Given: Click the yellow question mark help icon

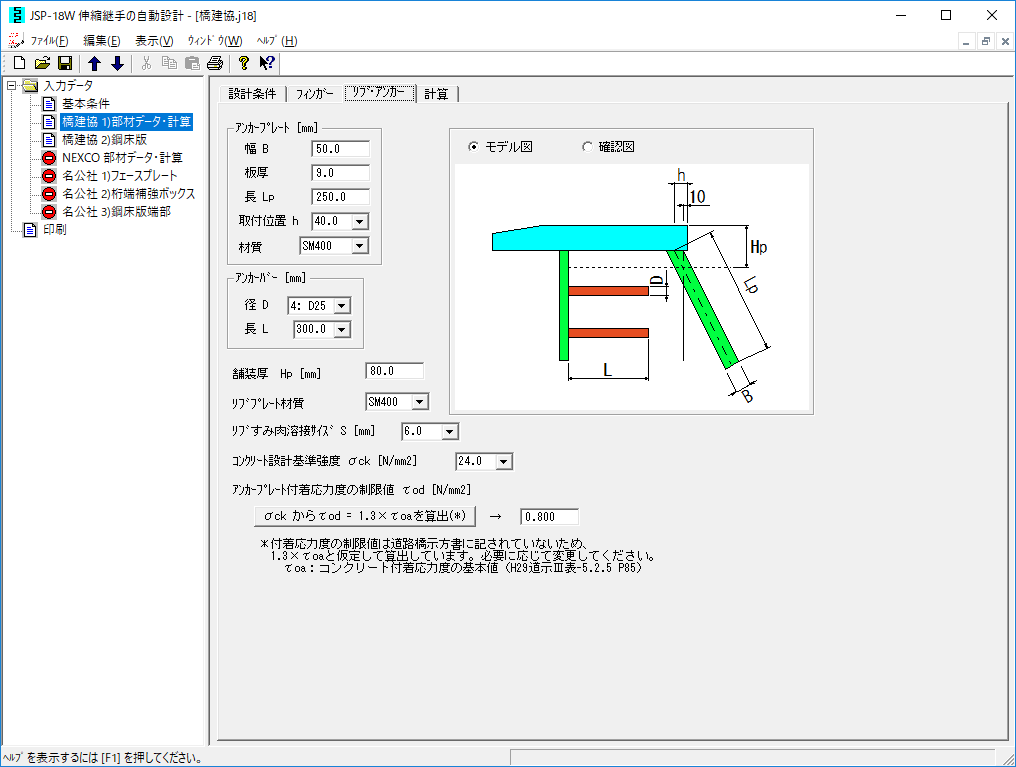Looking at the screenshot, I should pyautogui.click(x=243, y=64).
